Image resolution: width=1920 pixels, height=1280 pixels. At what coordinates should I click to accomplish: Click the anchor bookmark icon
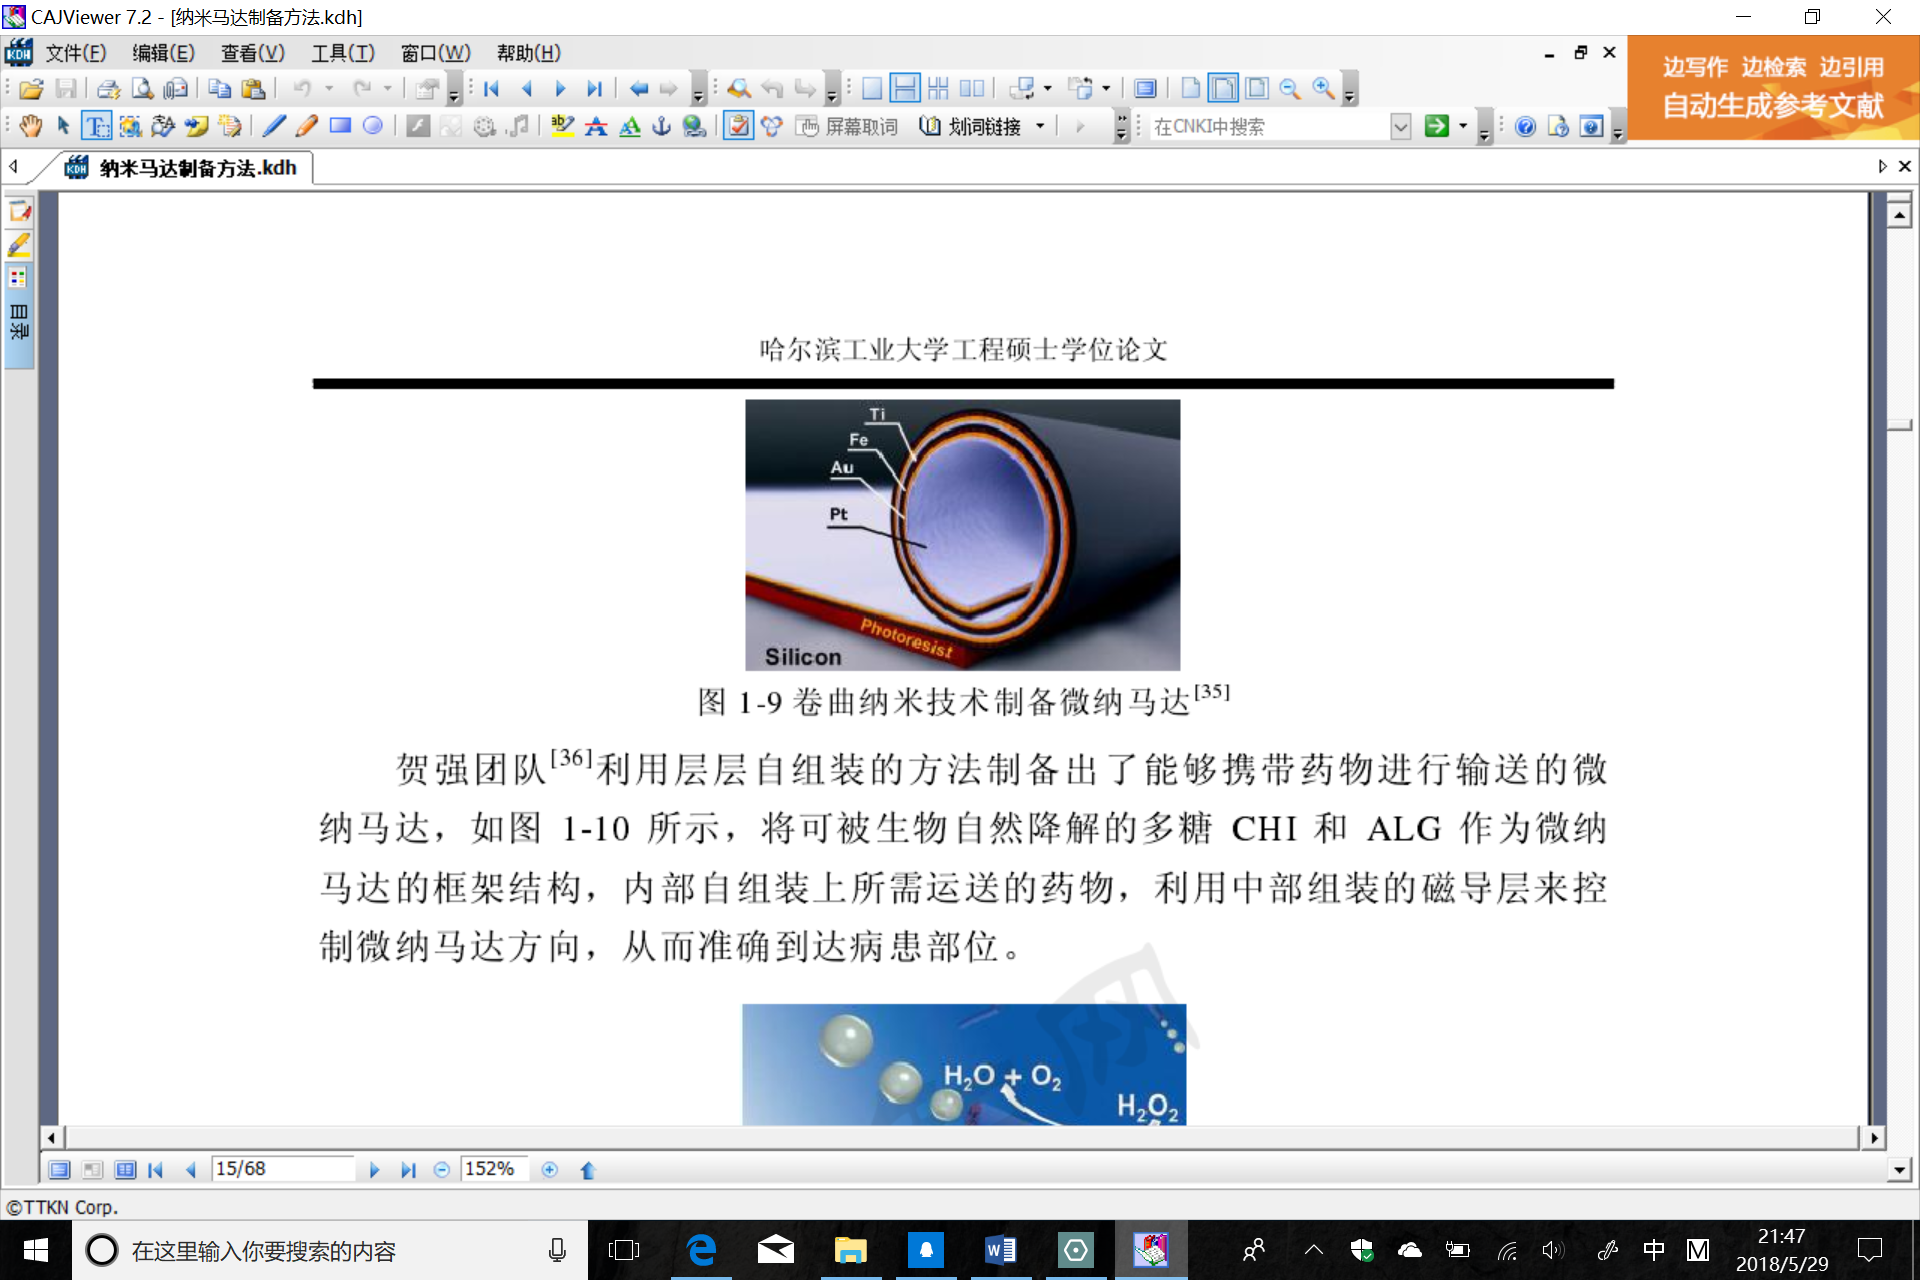[x=661, y=126]
